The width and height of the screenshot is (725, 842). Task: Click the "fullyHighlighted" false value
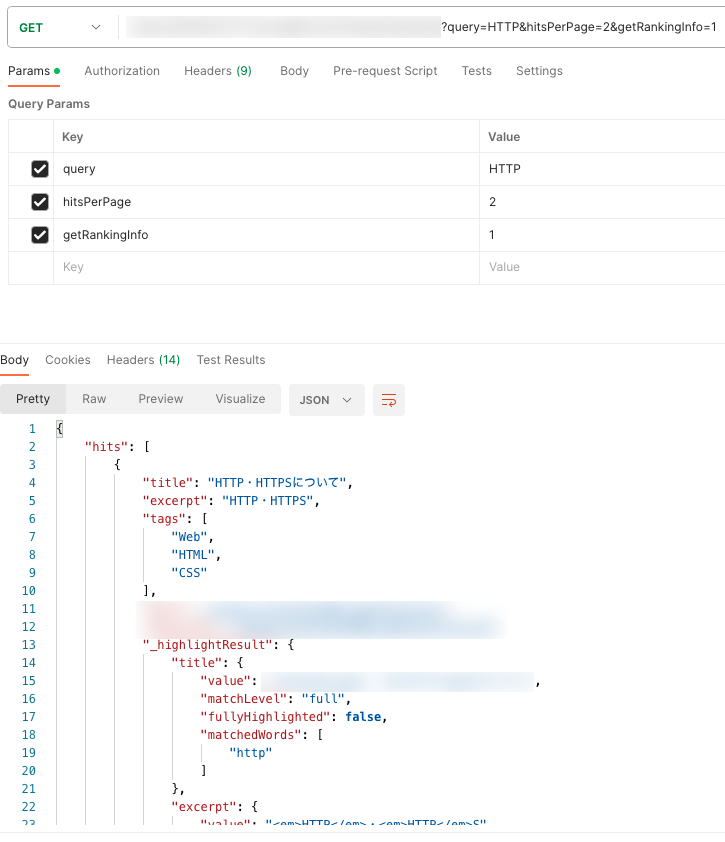pyautogui.click(x=363, y=717)
